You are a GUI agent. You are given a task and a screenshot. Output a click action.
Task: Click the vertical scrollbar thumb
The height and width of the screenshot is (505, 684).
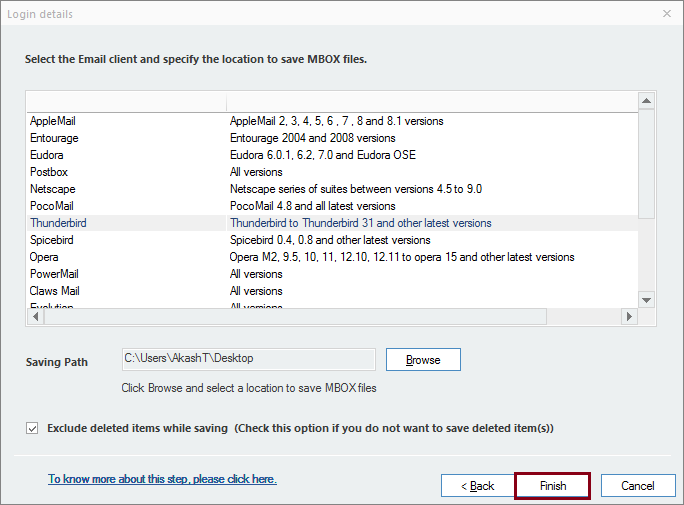646,164
